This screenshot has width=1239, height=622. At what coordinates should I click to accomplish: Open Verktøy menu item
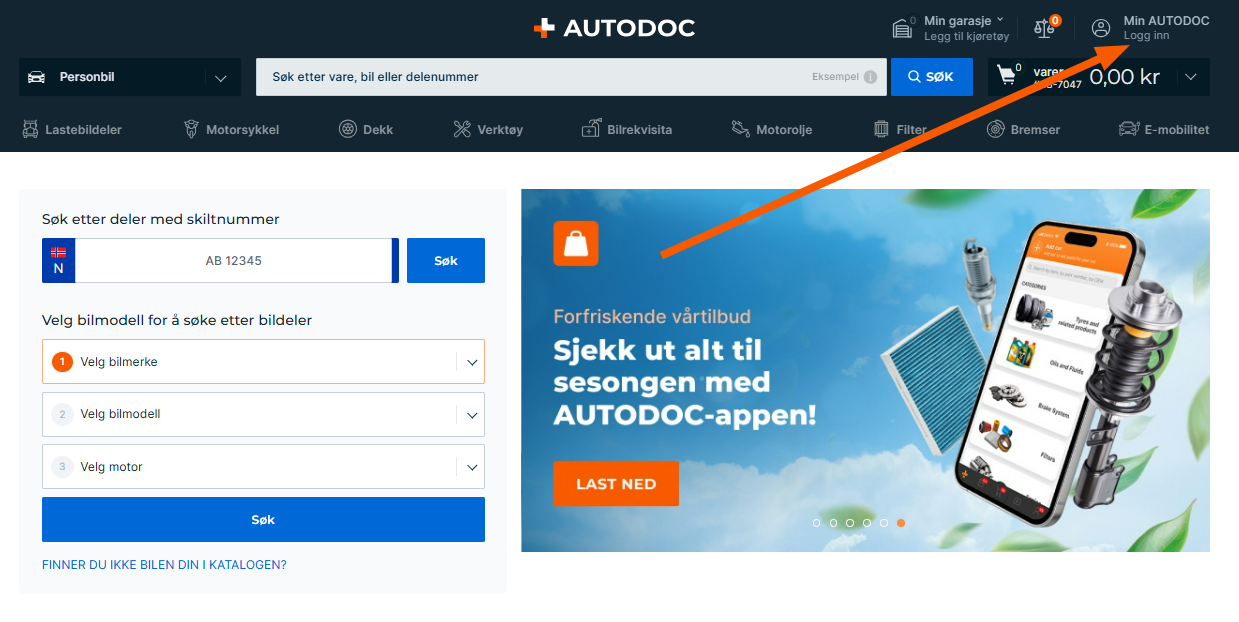tap(488, 129)
